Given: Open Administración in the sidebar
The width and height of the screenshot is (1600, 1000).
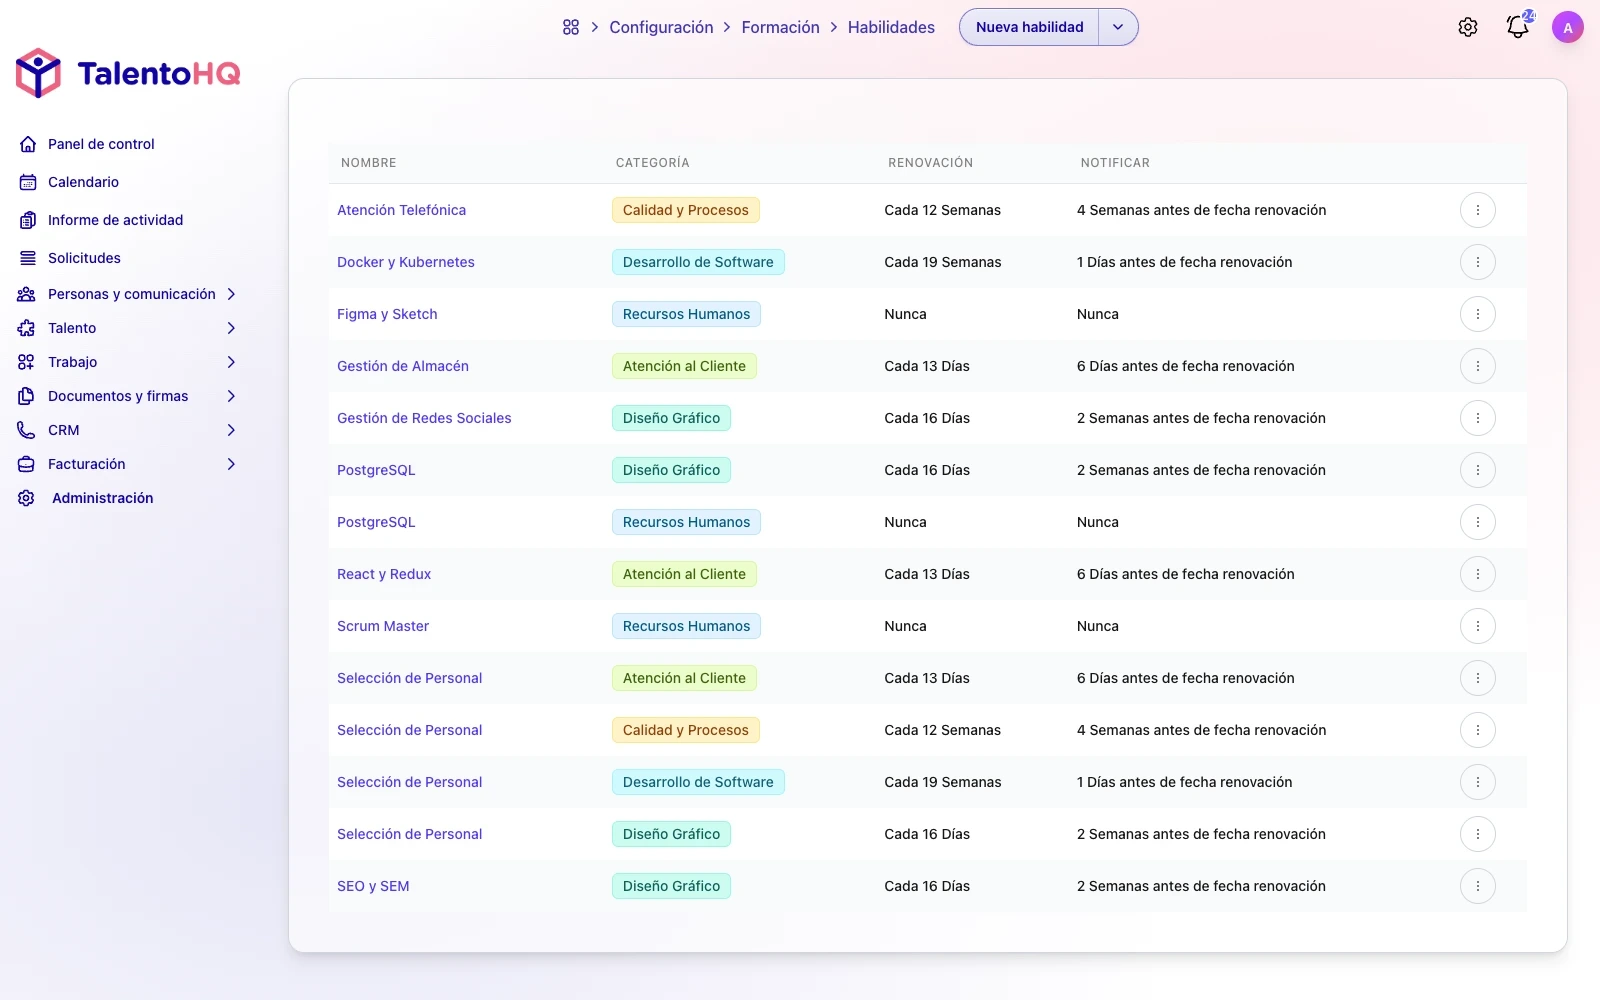Looking at the screenshot, I should point(102,498).
